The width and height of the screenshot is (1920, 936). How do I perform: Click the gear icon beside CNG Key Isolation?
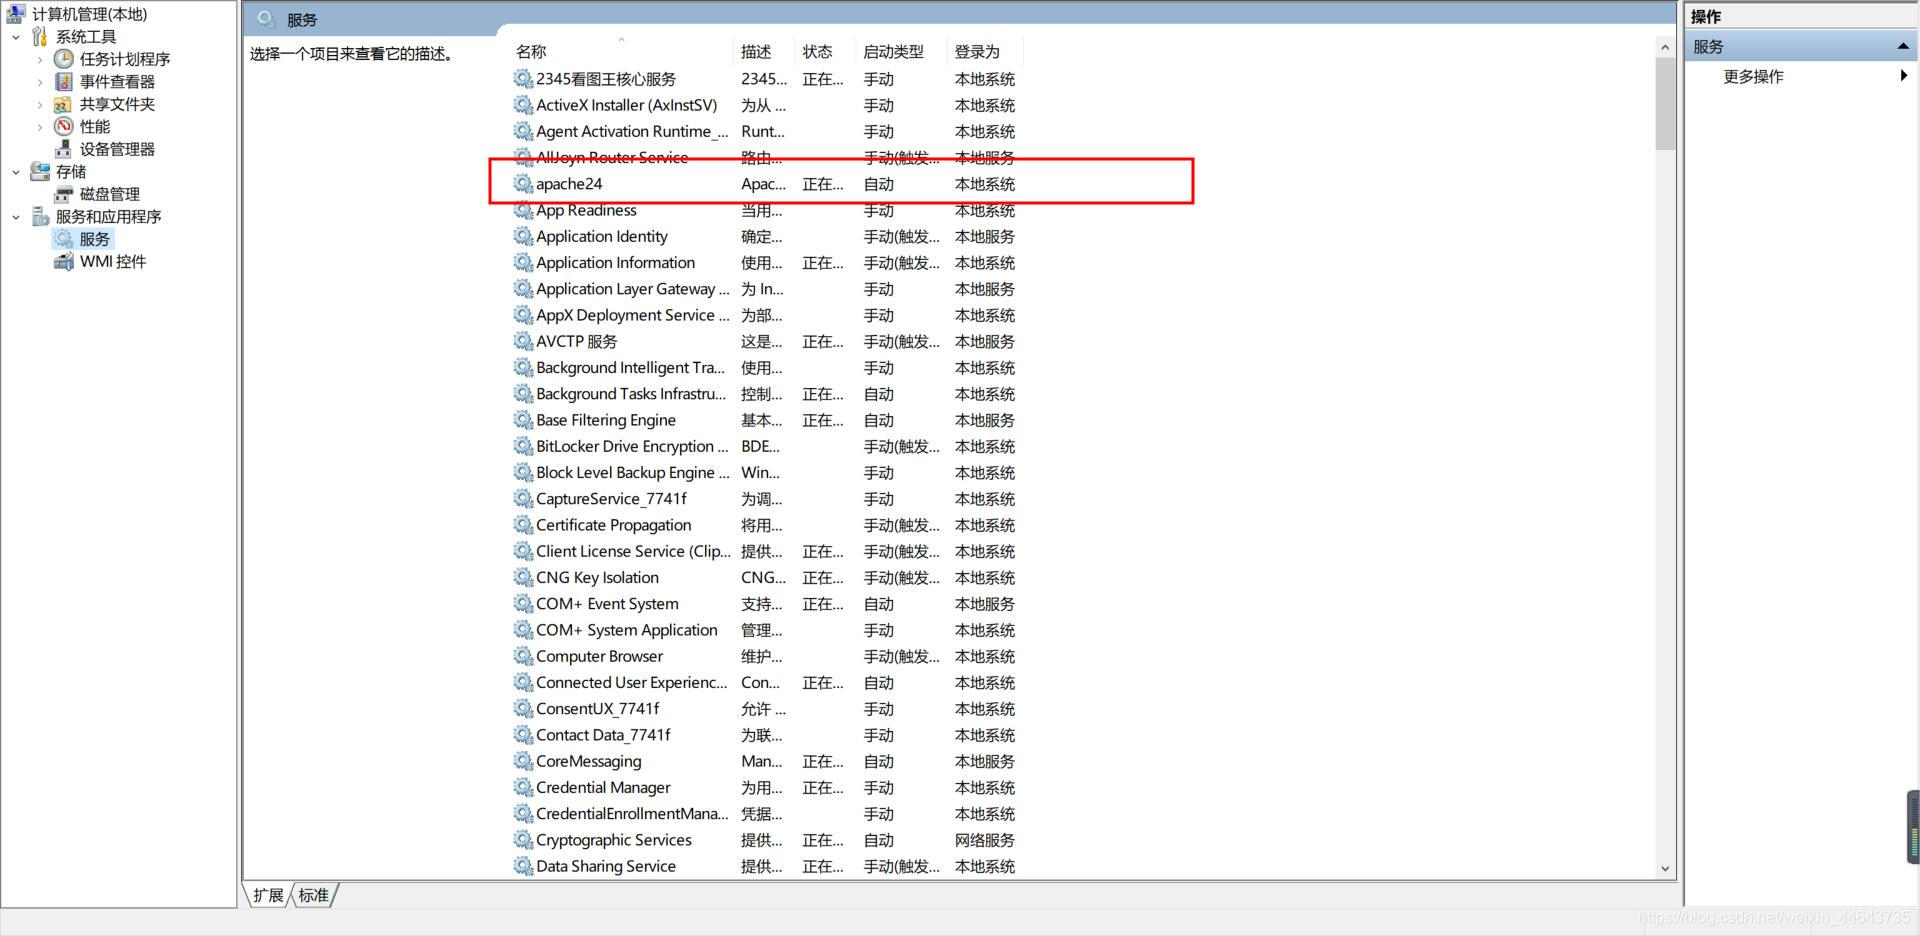(x=523, y=577)
